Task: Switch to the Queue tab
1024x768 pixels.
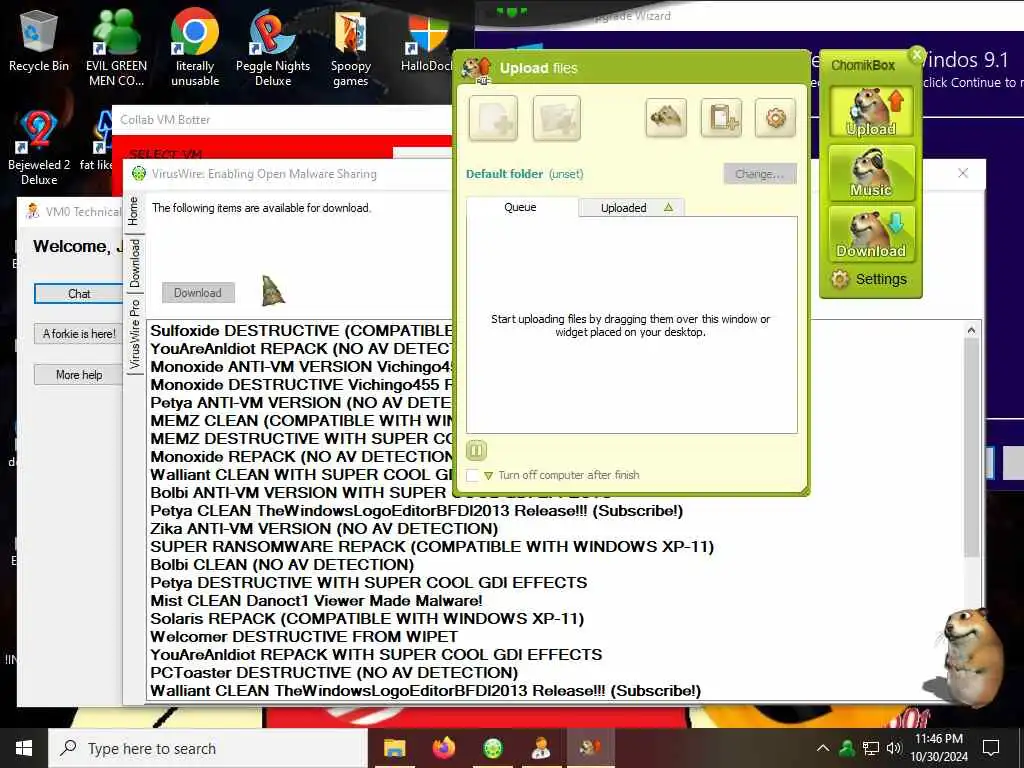Action: coord(521,207)
